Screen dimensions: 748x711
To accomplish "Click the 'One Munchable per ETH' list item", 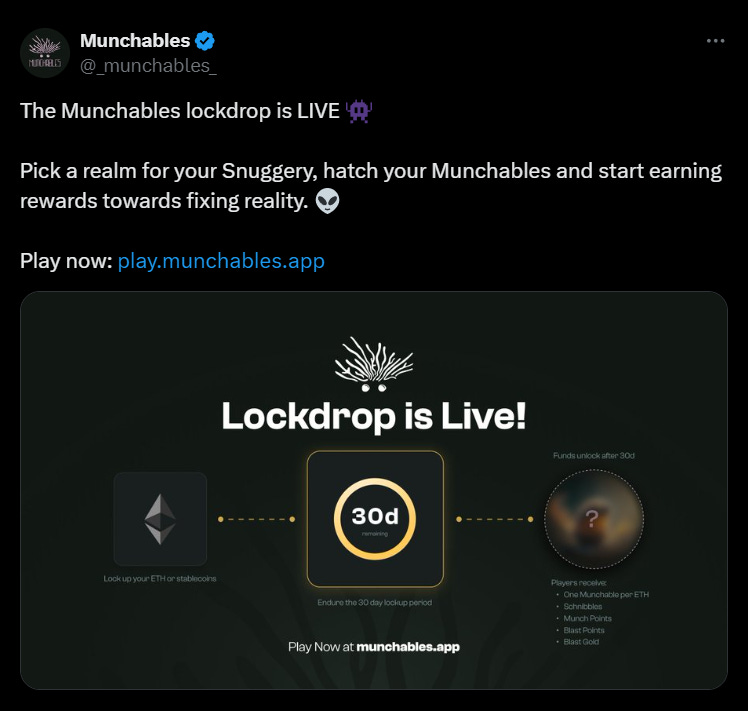I will pyautogui.click(x=606, y=595).
